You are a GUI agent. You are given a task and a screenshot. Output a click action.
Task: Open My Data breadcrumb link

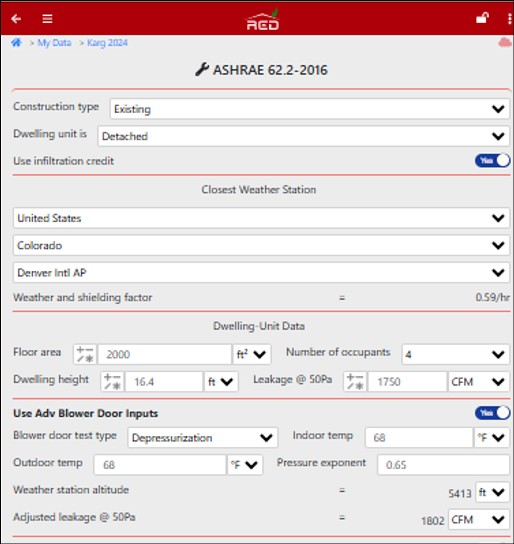[54, 43]
